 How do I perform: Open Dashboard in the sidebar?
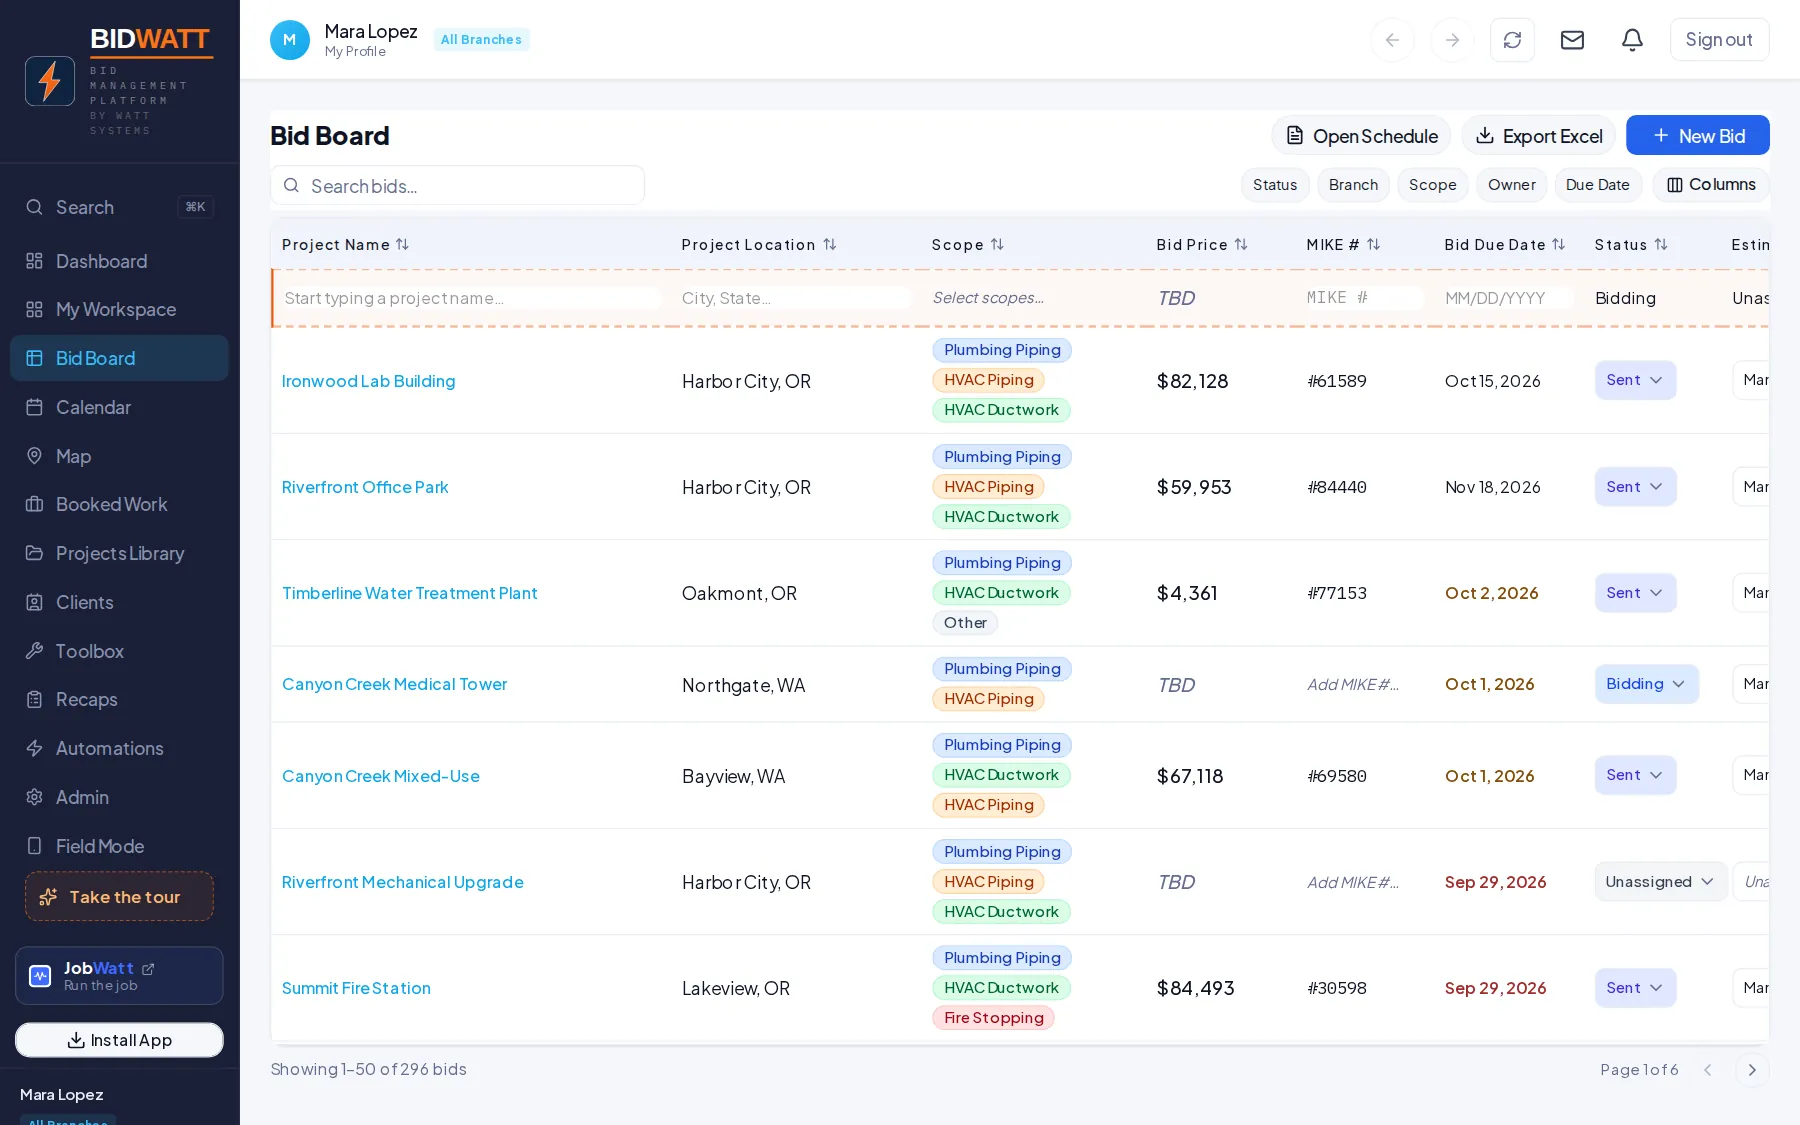coord(119,261)
